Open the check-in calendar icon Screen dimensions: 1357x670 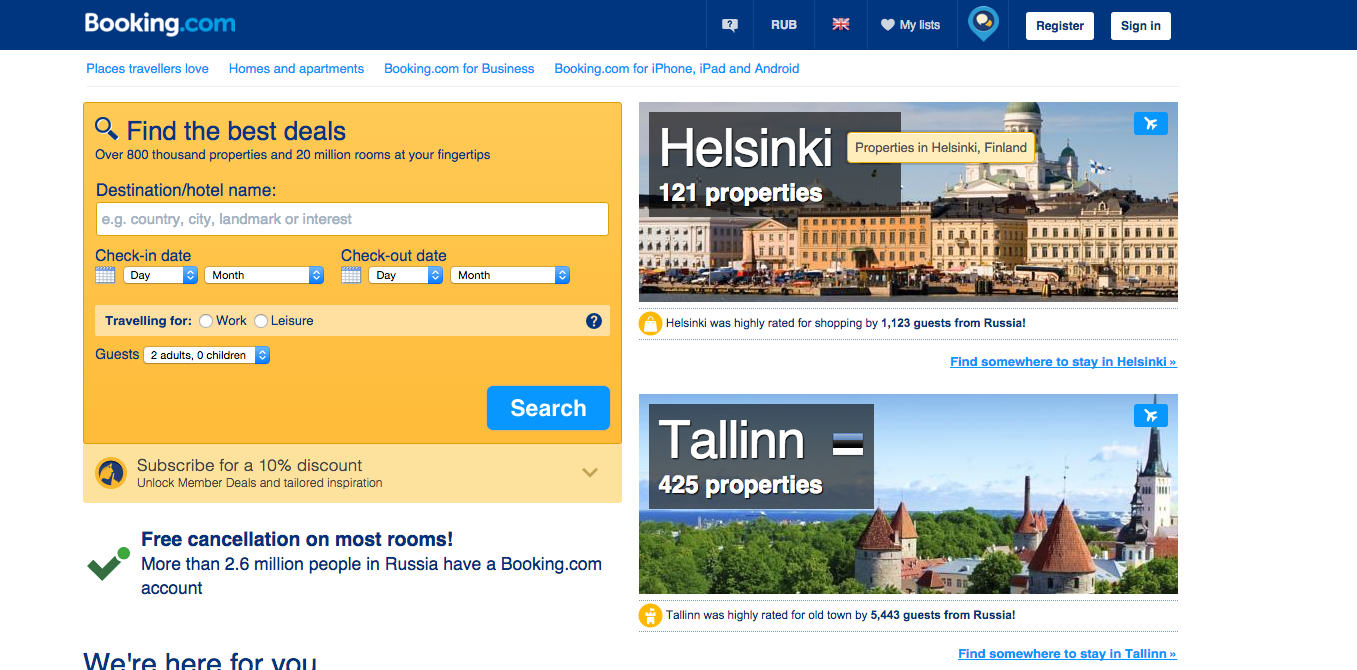pyautogui.click(x=105, y=275)
